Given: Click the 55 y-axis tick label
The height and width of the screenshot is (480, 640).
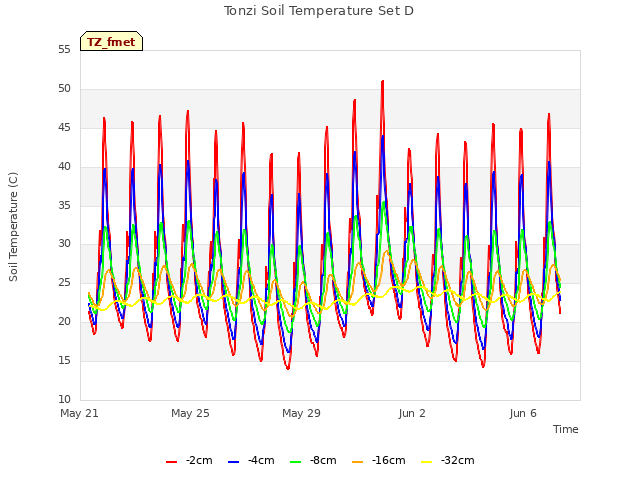Looking at the screenshot, I should [x=64, y=50].
